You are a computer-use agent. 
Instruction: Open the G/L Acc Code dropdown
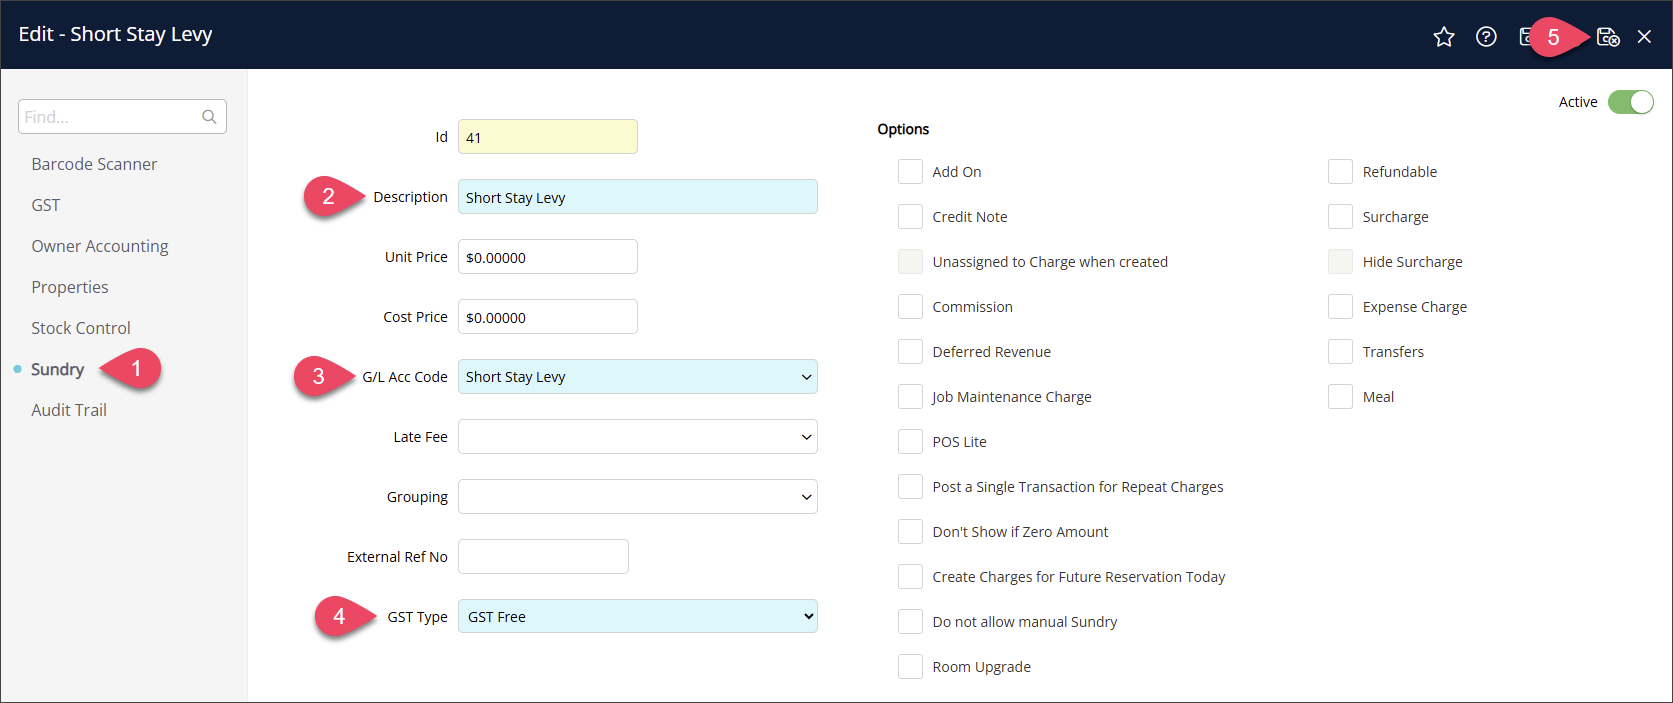(x=638, y=377)
